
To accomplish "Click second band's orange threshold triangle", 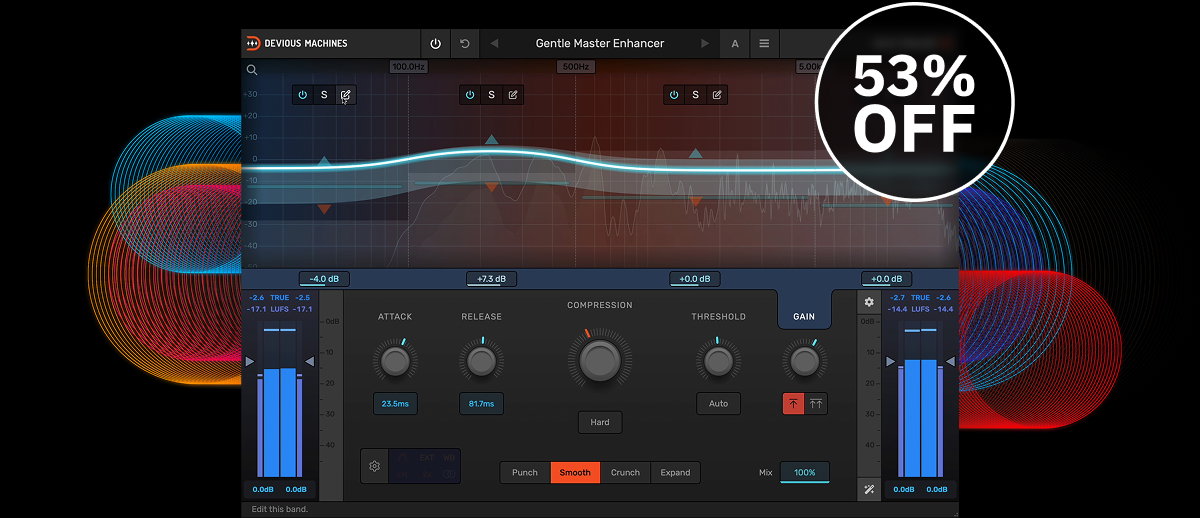I will point(491,187).
